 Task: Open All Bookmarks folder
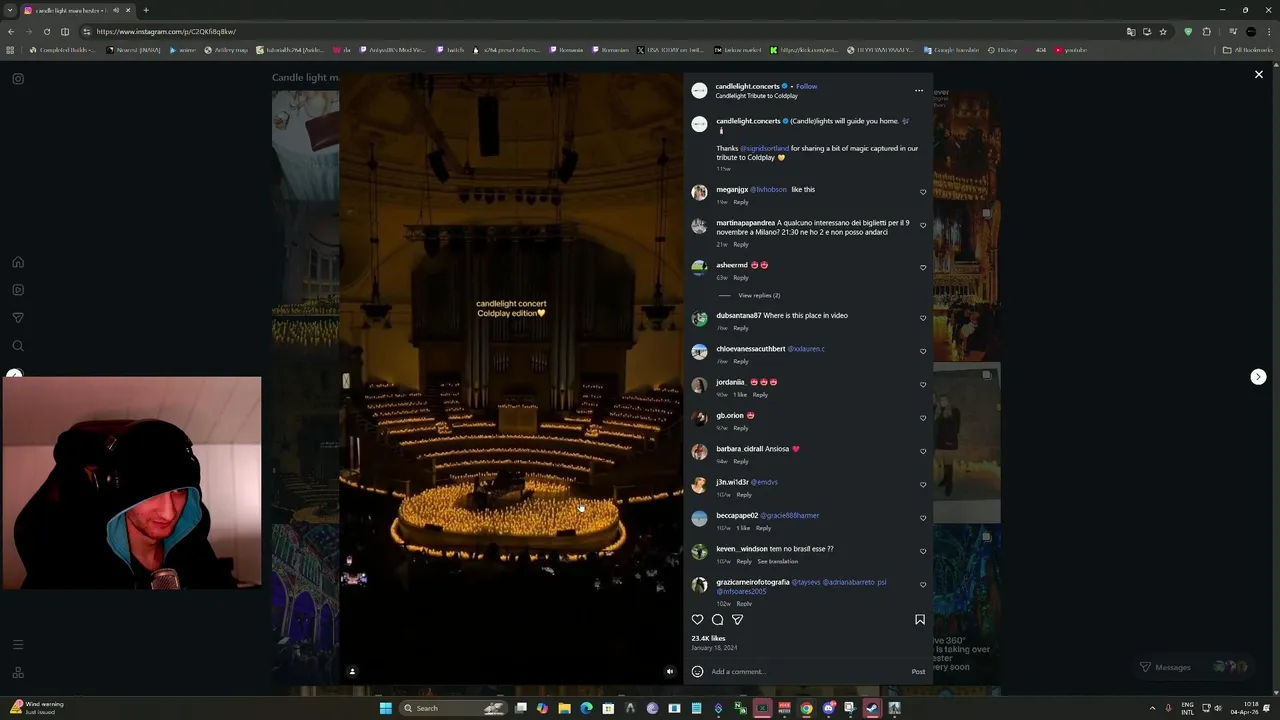pyautogui.click(x=1247, y=50)
